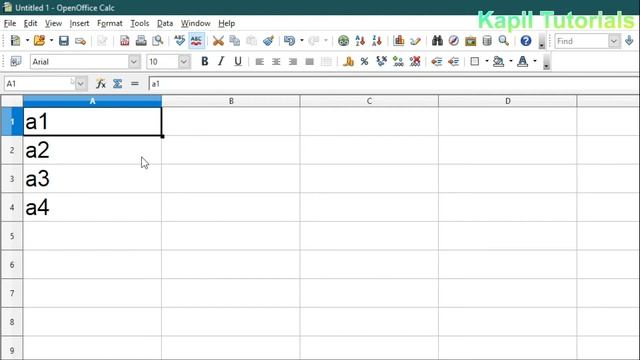Toggle Justified alignment
The width and height of the screenshot is (640, 360).
(x=309, y=62)
